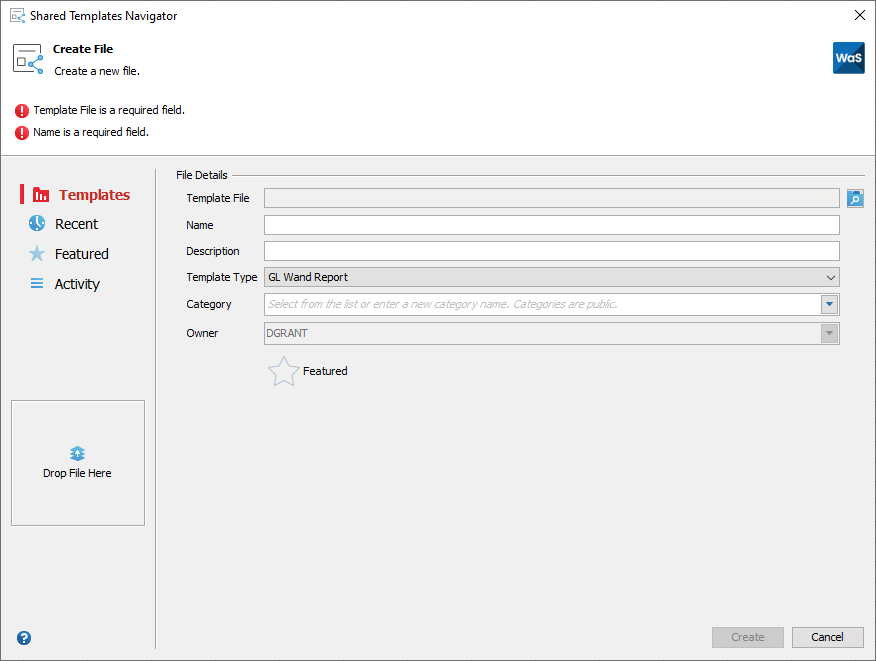The width and height of the screenshot is (876, 661).
Task: Open the Activity sidebar icon
Action: coord(38,284)
